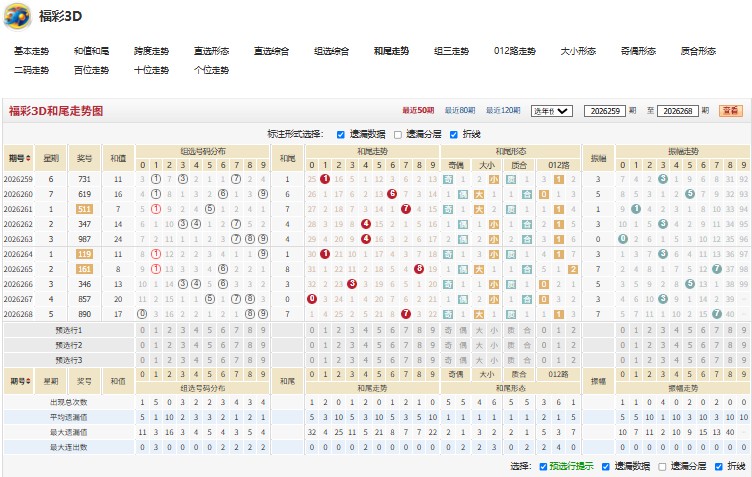Image resolution: width=752 pixels, height=477 pixels.
Task: Click the 福彩3D和尾走势图 title
Action: click(56, 111)
